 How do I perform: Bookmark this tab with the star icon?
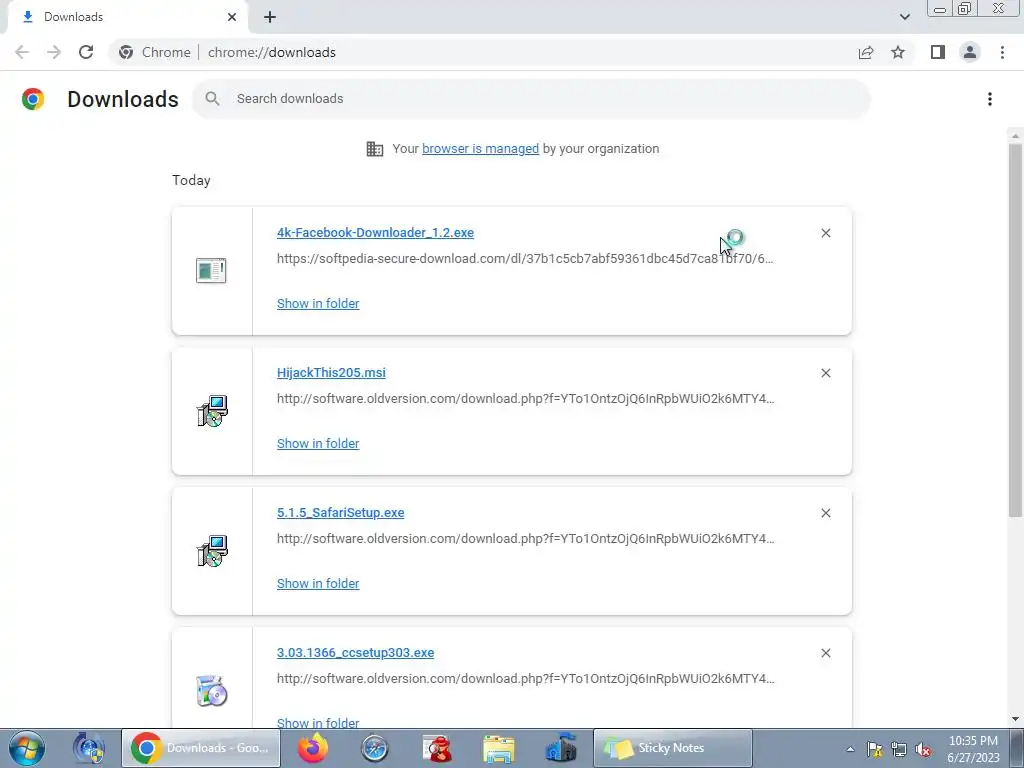click(898, 52)
